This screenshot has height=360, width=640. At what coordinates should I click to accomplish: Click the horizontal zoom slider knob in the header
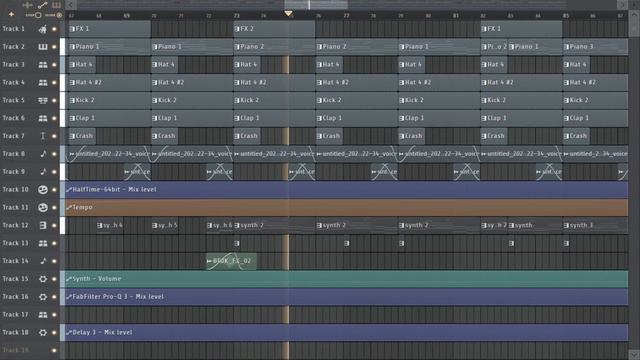(38, 15)
